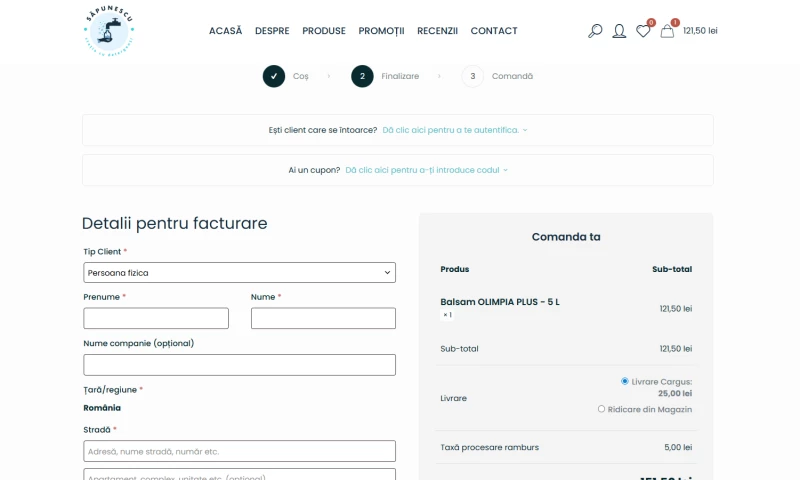Open the search magnifier icon
Screen dimensions: 800x480
[x=595, y=31]
